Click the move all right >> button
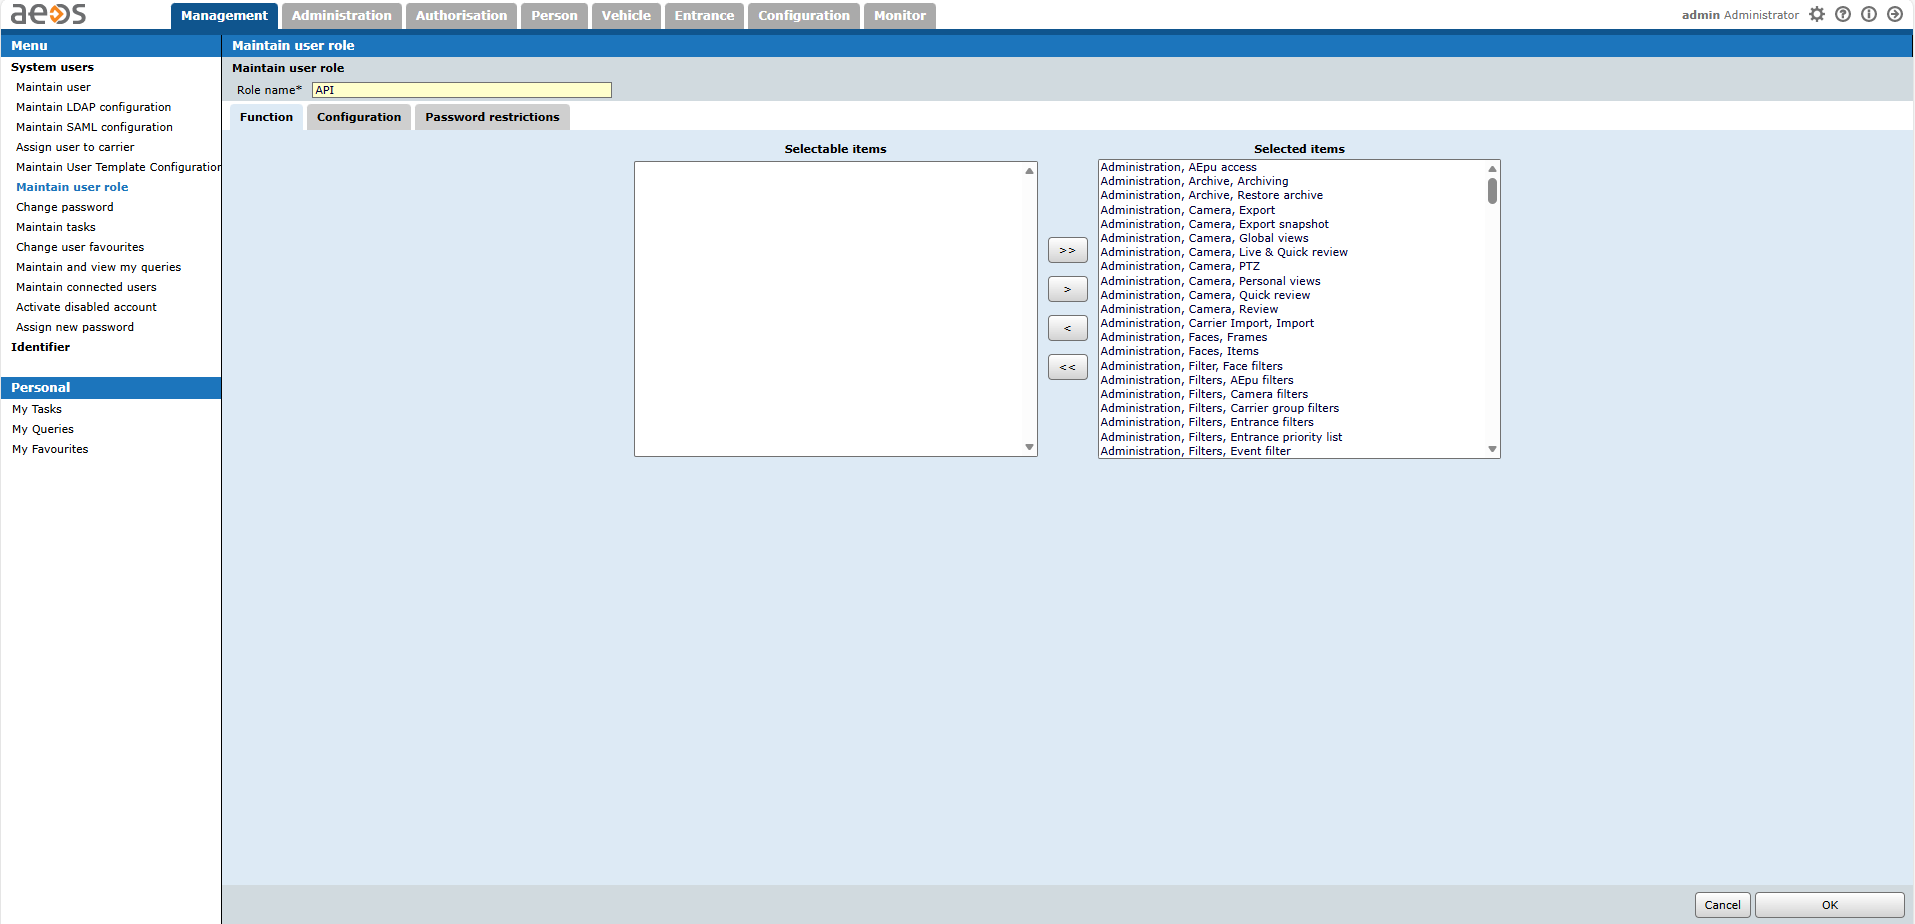The height and width of the screenshot is (924, 1915). pos(1067,250)
